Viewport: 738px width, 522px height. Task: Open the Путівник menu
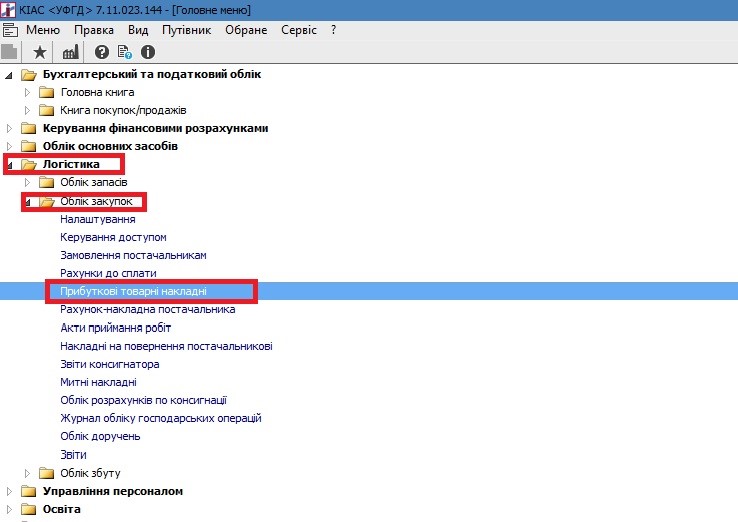click(x=186, y=30)
